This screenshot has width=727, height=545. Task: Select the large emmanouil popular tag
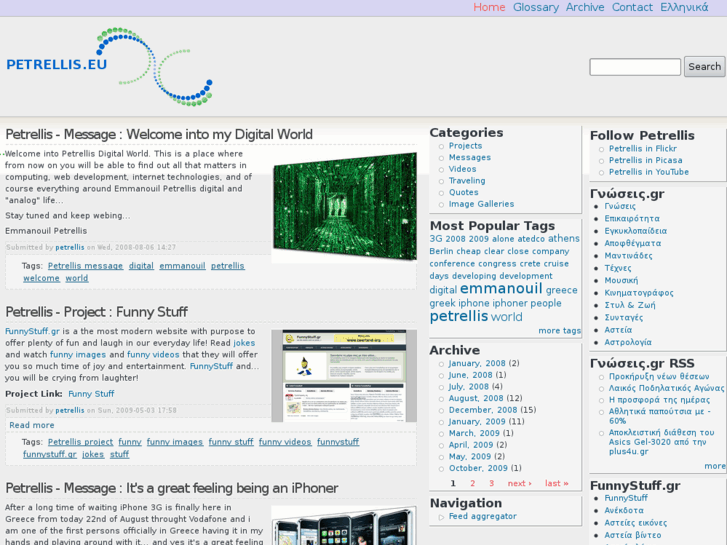(x=501, y=289)
